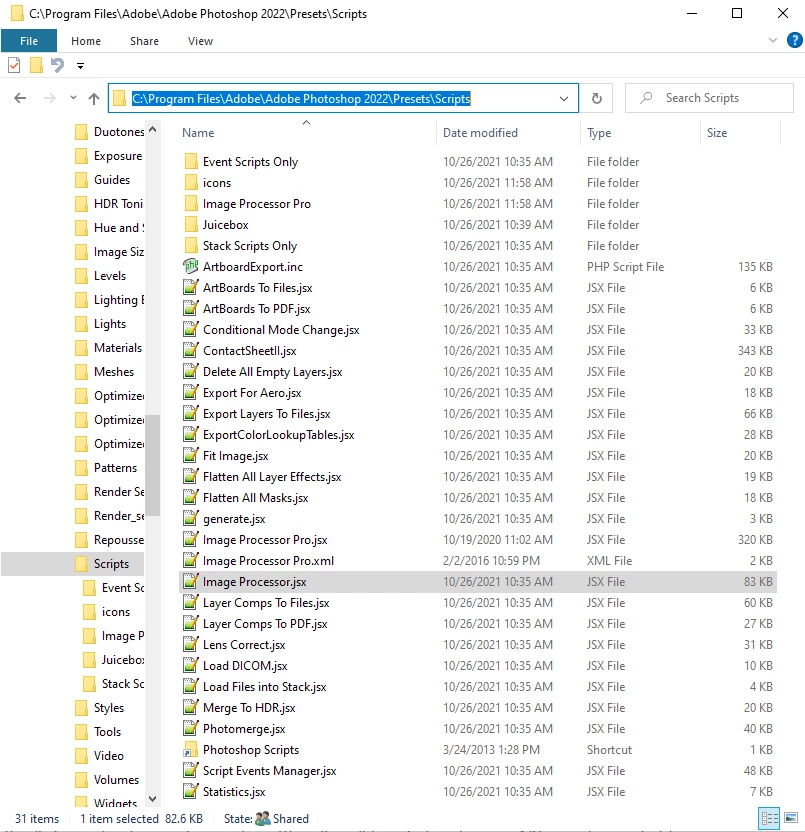The image size is (805, 832).
Task: Select Image Processor Pro.xml file icon
Action: click(191, 560)
